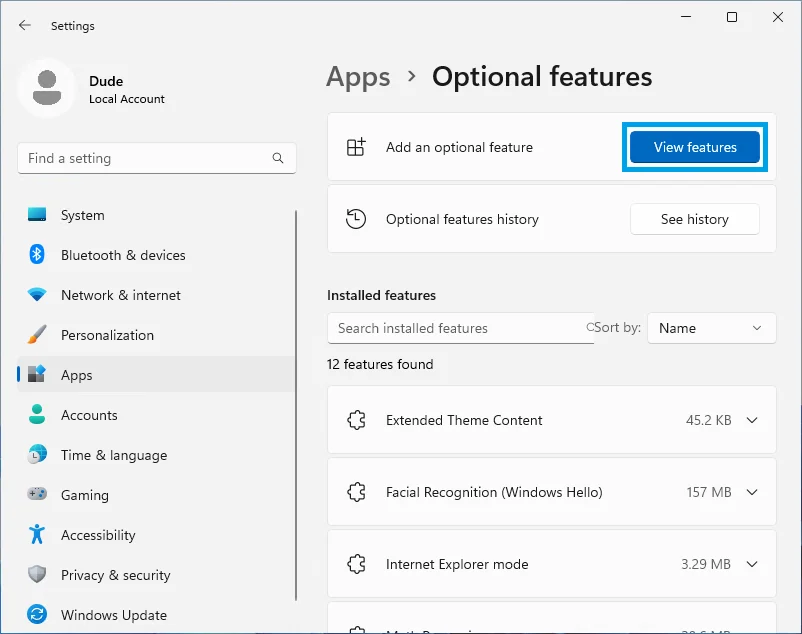Click the Accessibility figure icon

point(37,535)
